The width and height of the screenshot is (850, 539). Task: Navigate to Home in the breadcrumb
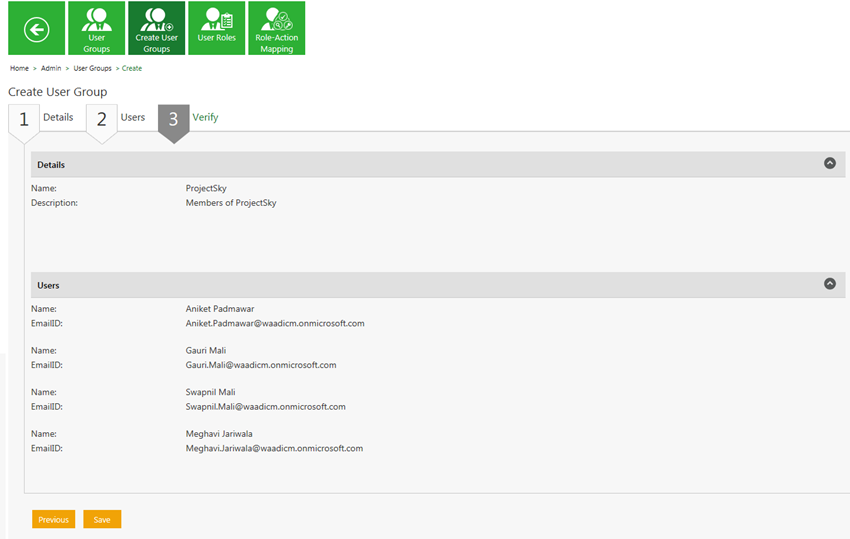pos(19,68)
